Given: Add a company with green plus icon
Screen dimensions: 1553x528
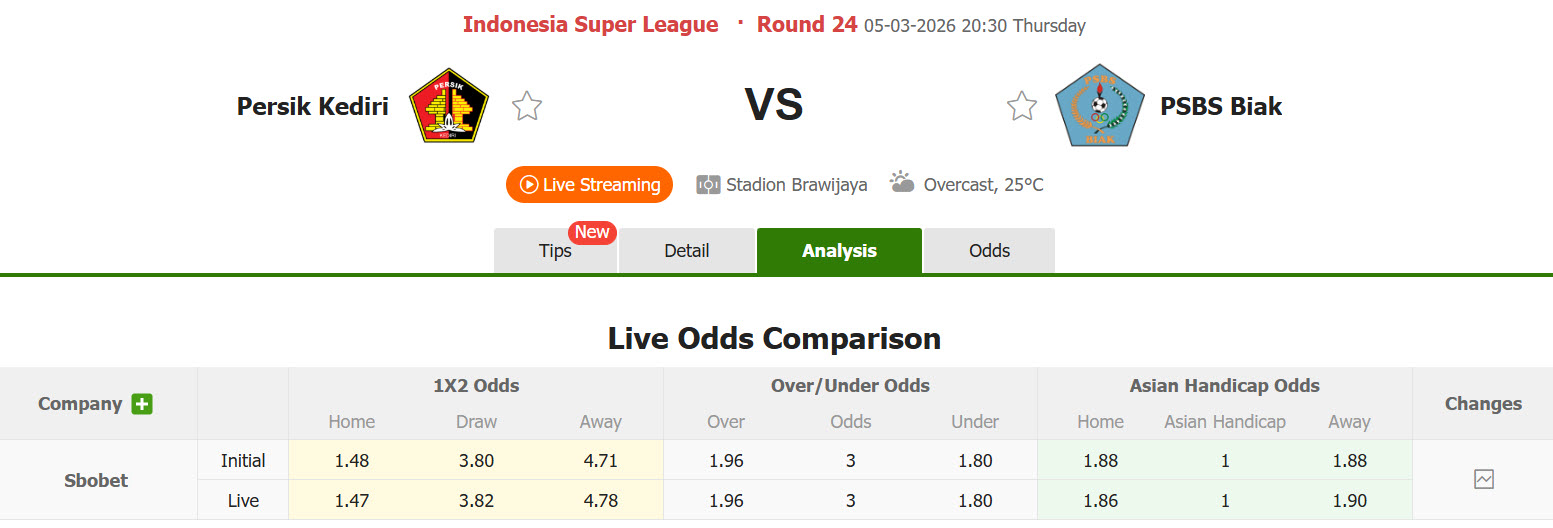Looking at the screenshot, I should [142, 404].
